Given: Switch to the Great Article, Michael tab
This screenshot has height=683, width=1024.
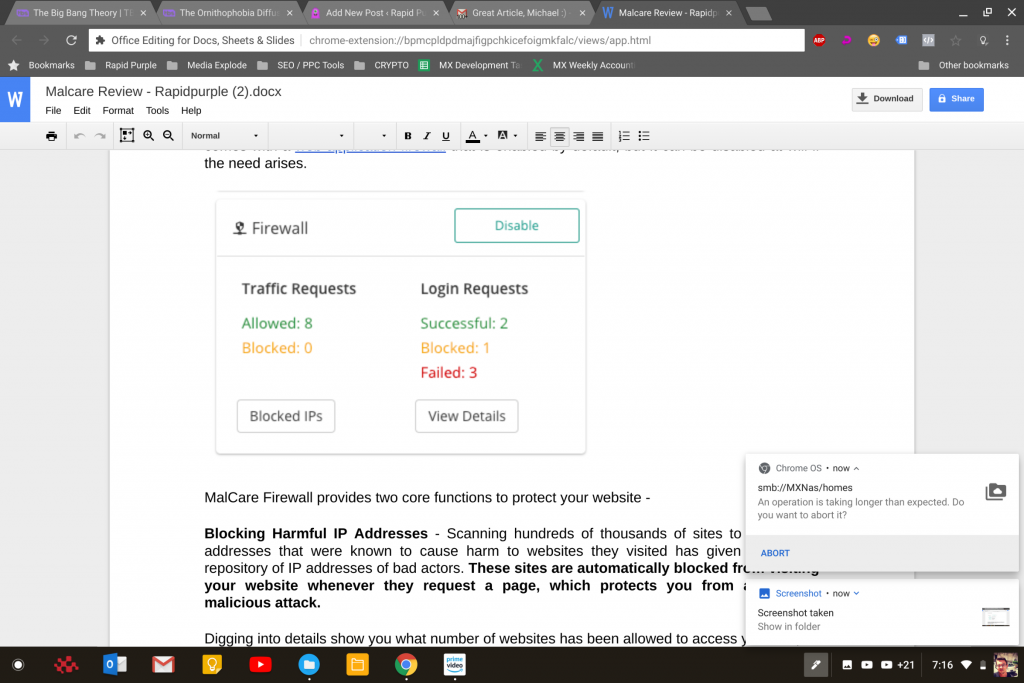Looking at the screenshot, I should 520,13.
